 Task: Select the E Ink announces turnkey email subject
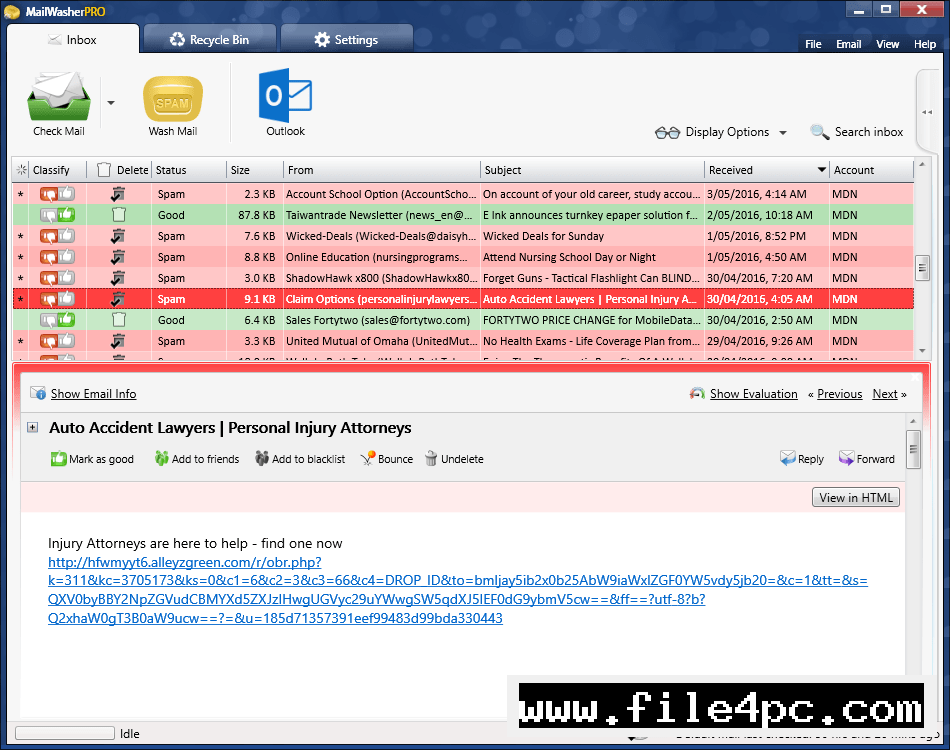tap(590, 215)
